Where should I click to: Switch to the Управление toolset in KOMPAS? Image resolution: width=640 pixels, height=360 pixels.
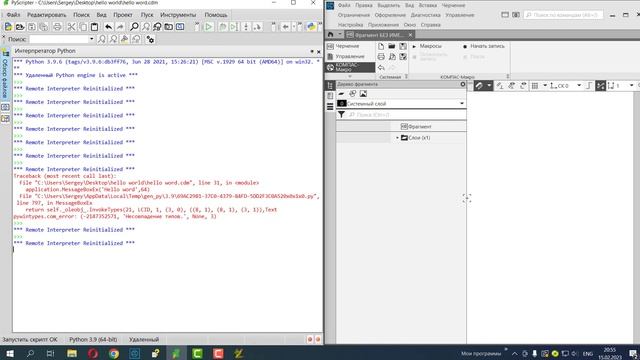349,56
